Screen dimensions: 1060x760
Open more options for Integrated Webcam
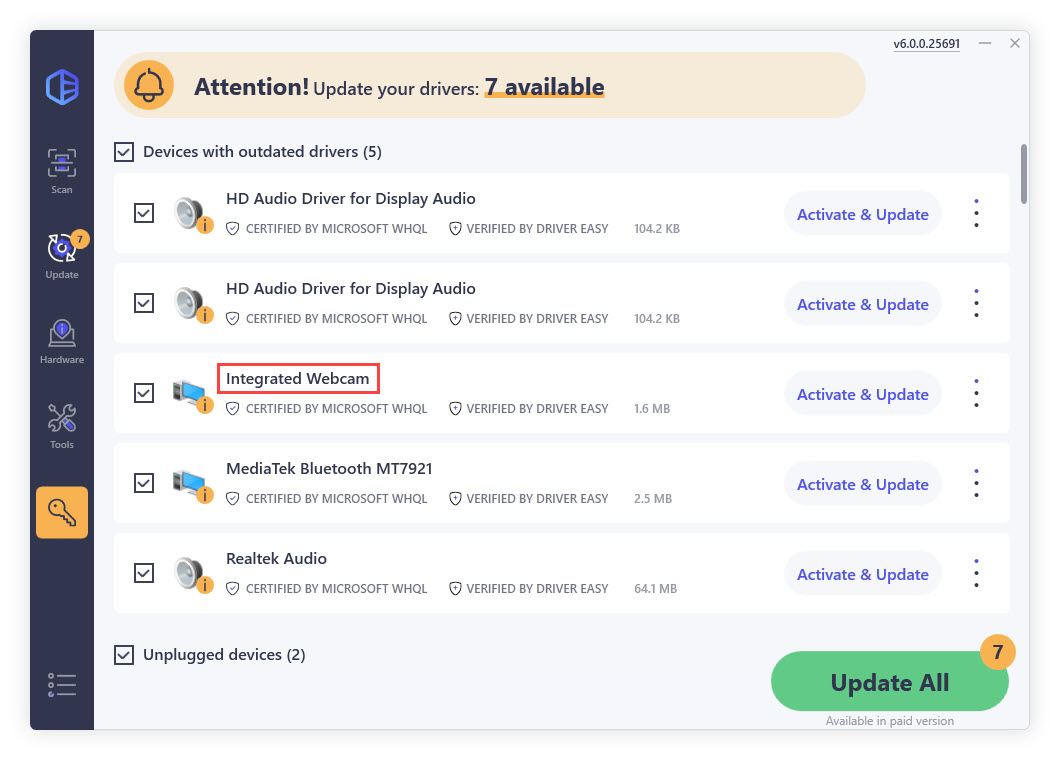point(976,393)
